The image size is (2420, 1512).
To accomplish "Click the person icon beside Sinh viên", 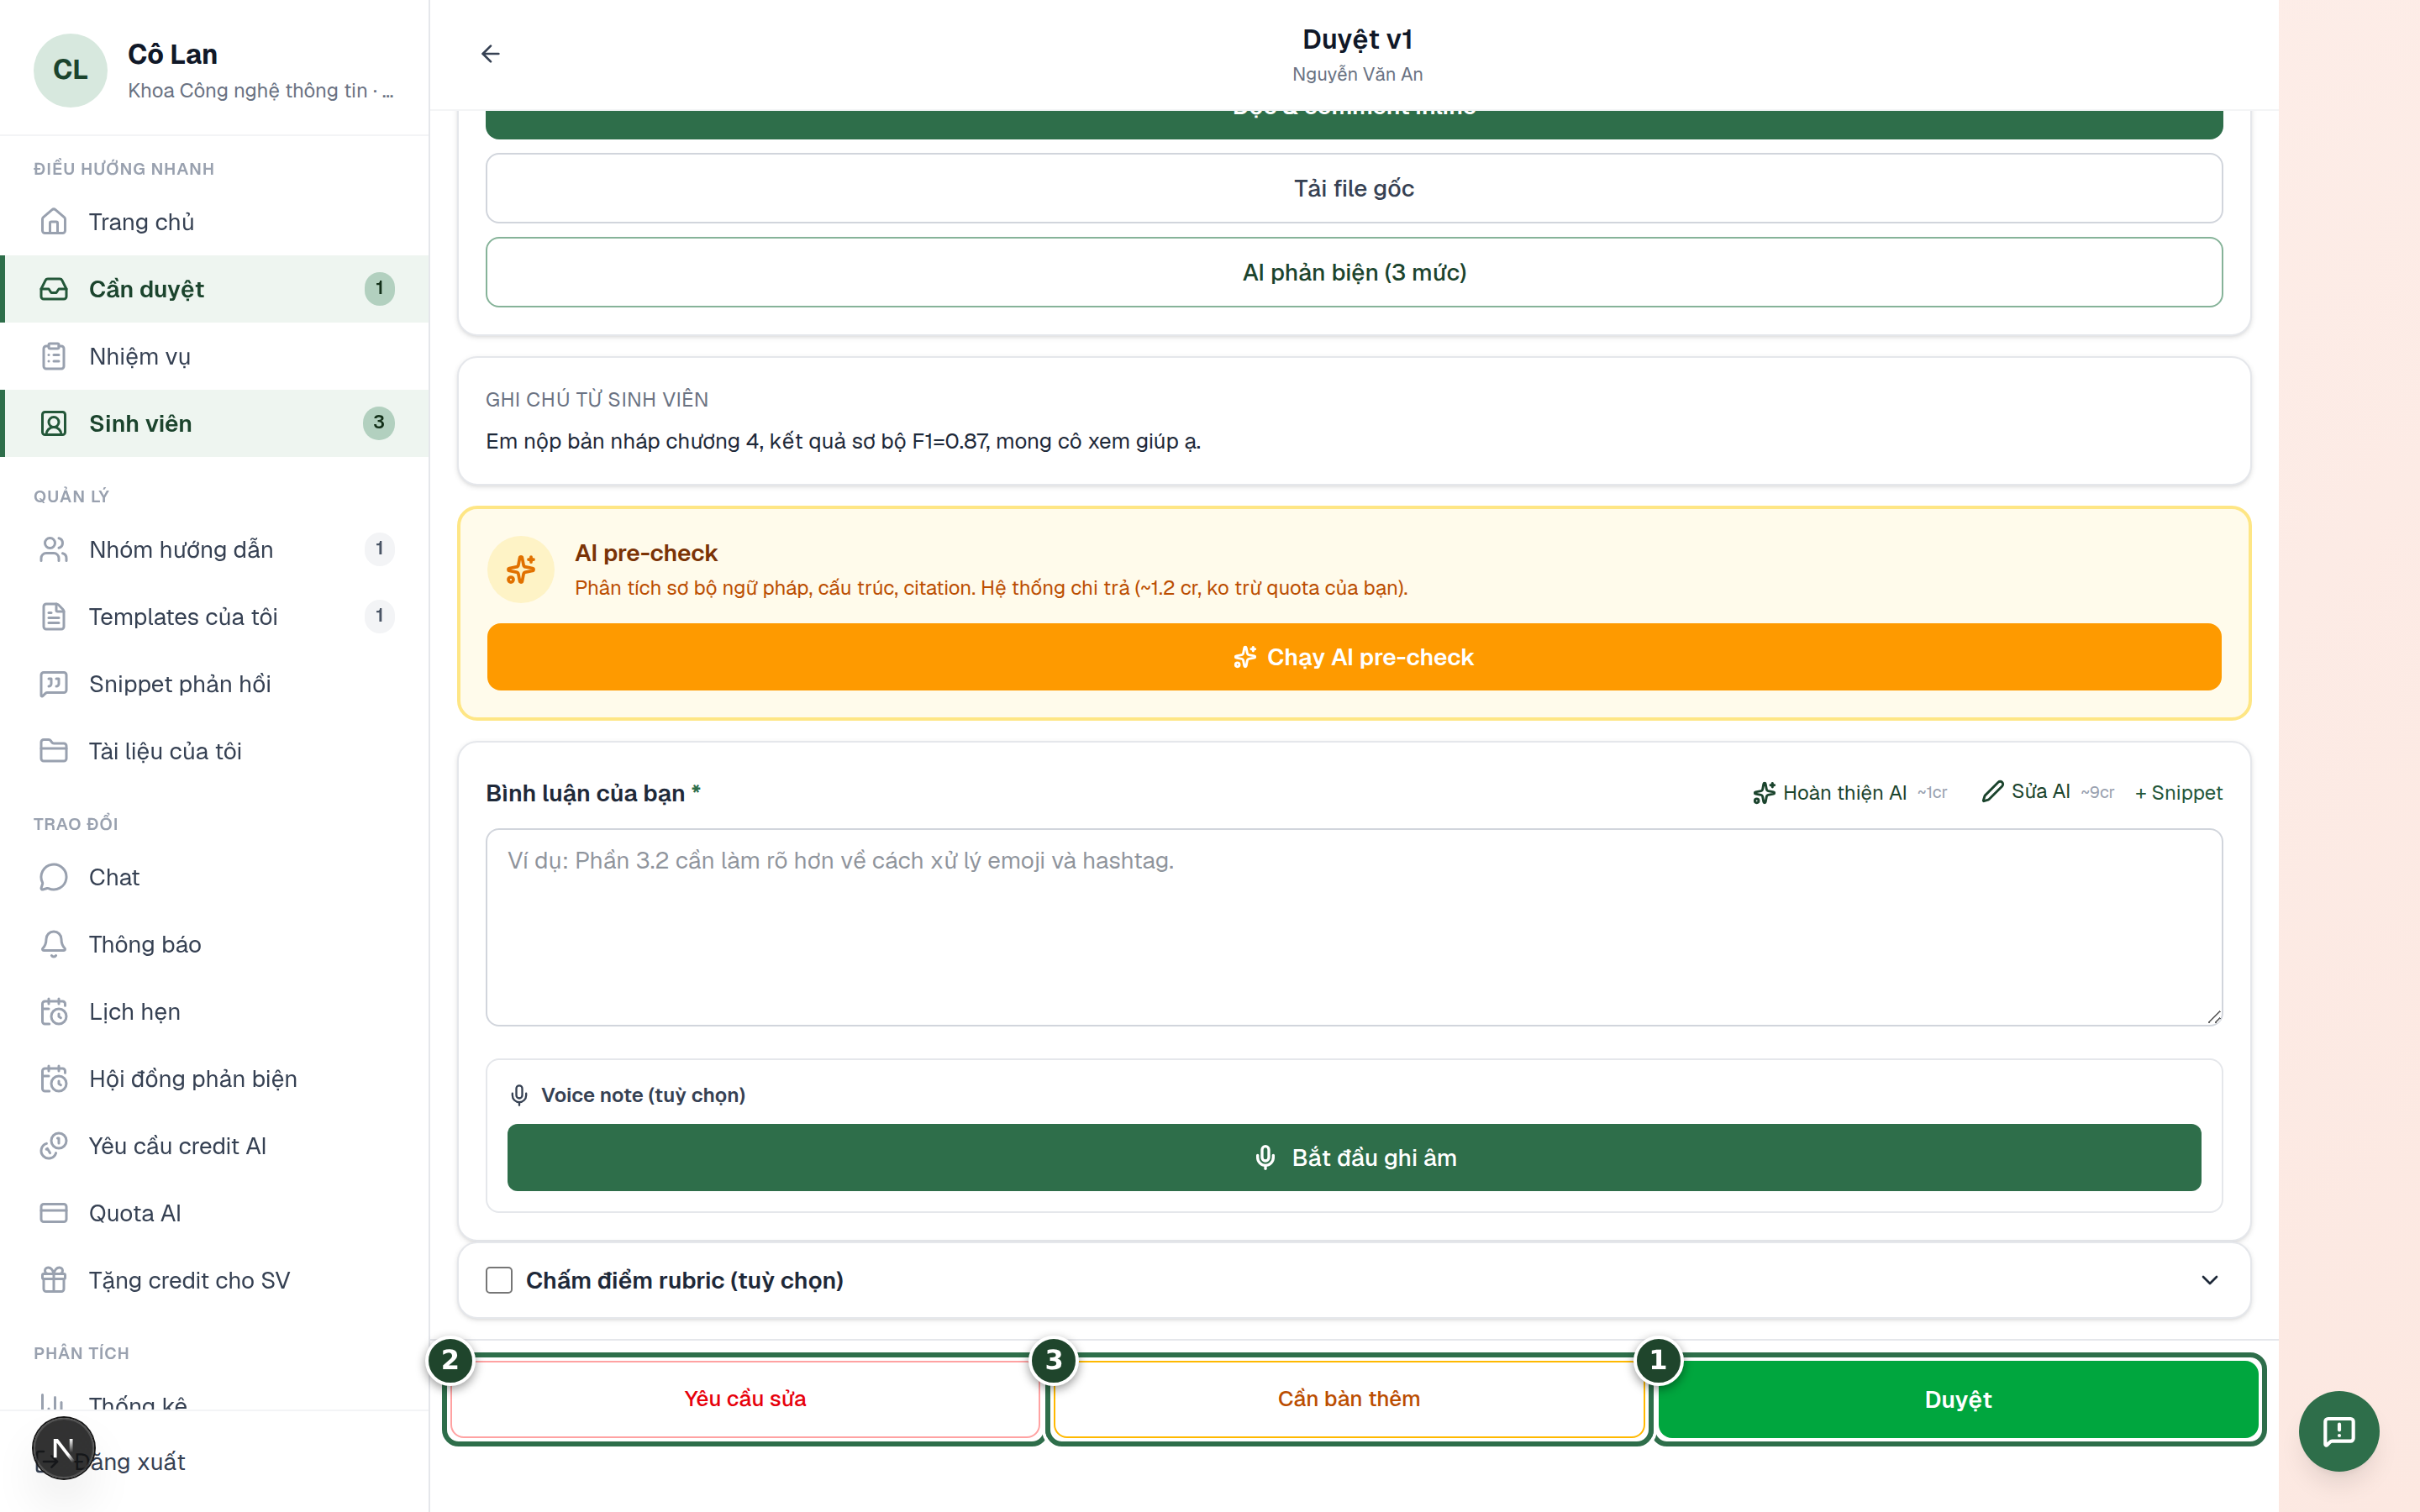I will pos(54,423).
